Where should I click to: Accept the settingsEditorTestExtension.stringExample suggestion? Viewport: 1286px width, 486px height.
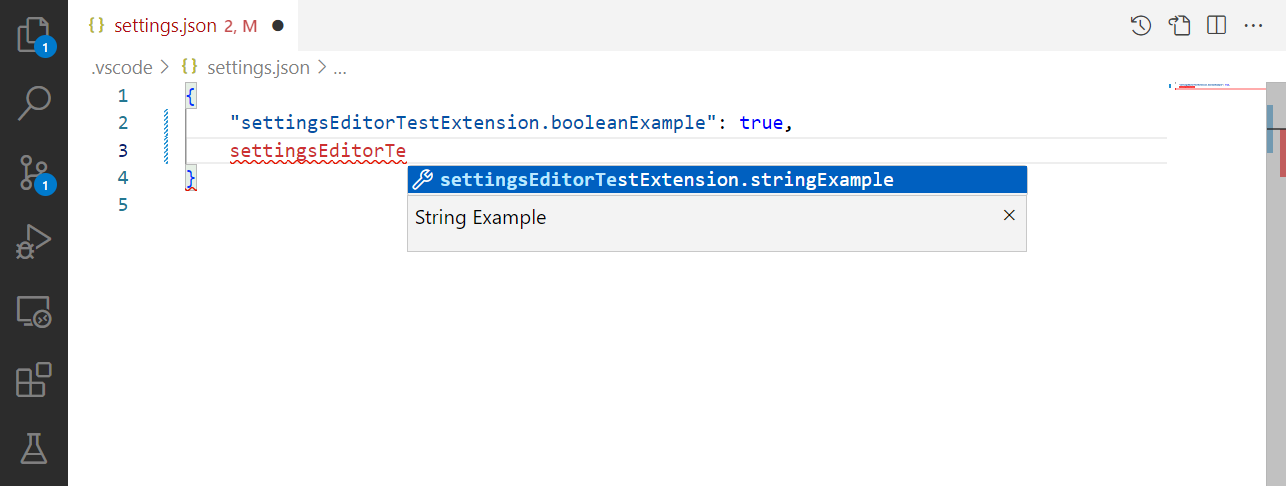click(x=666, y=180)
